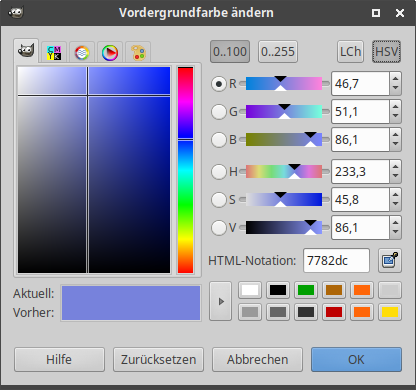
Task: Adjust the saturation S slider
Action: 284,199
